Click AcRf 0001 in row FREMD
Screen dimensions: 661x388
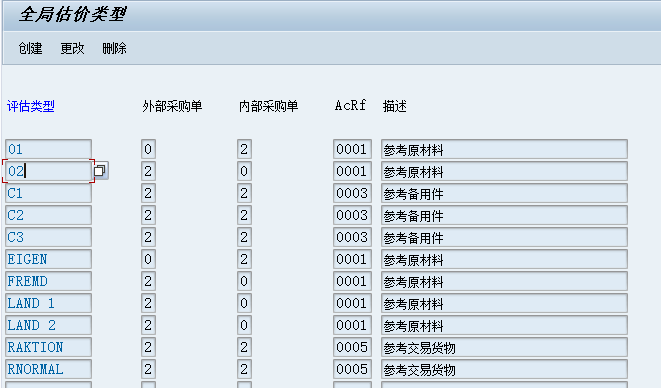352,280
